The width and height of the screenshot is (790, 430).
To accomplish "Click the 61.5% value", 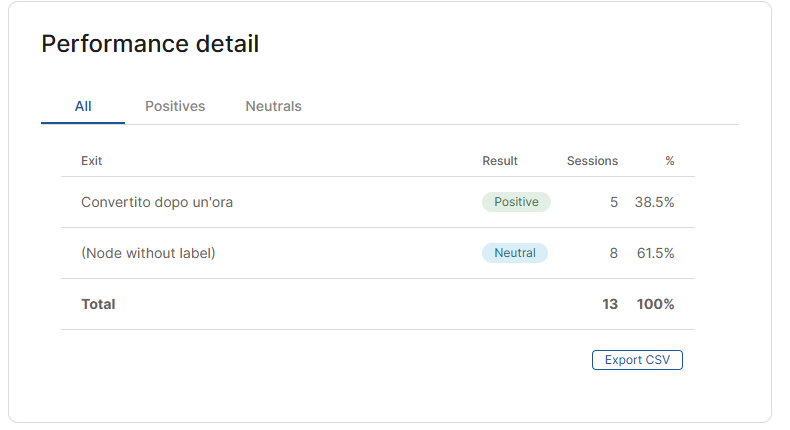I will (655, 253).
